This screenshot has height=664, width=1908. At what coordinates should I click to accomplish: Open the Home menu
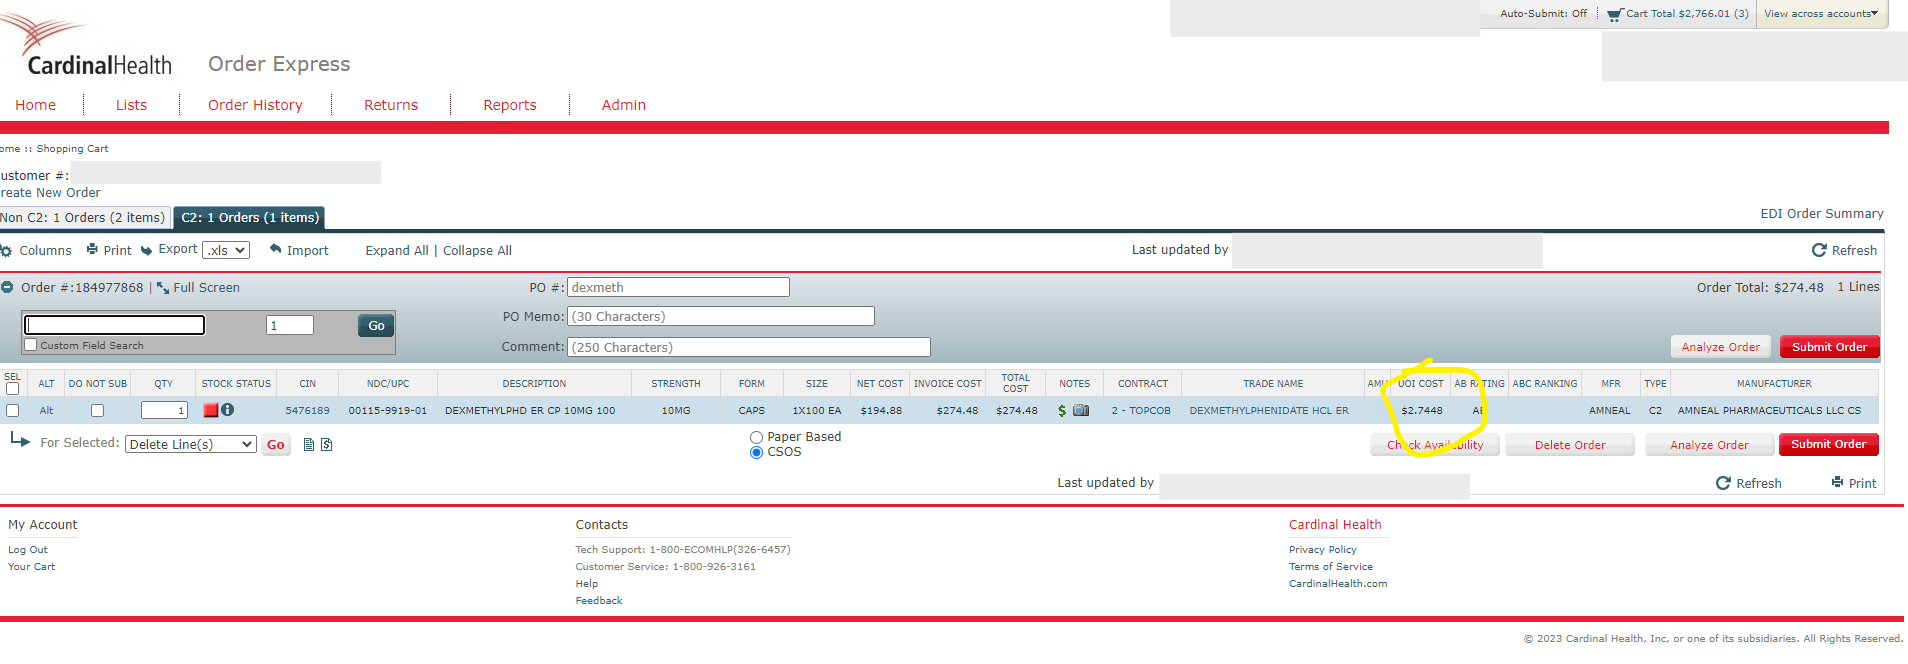point(35,105)
